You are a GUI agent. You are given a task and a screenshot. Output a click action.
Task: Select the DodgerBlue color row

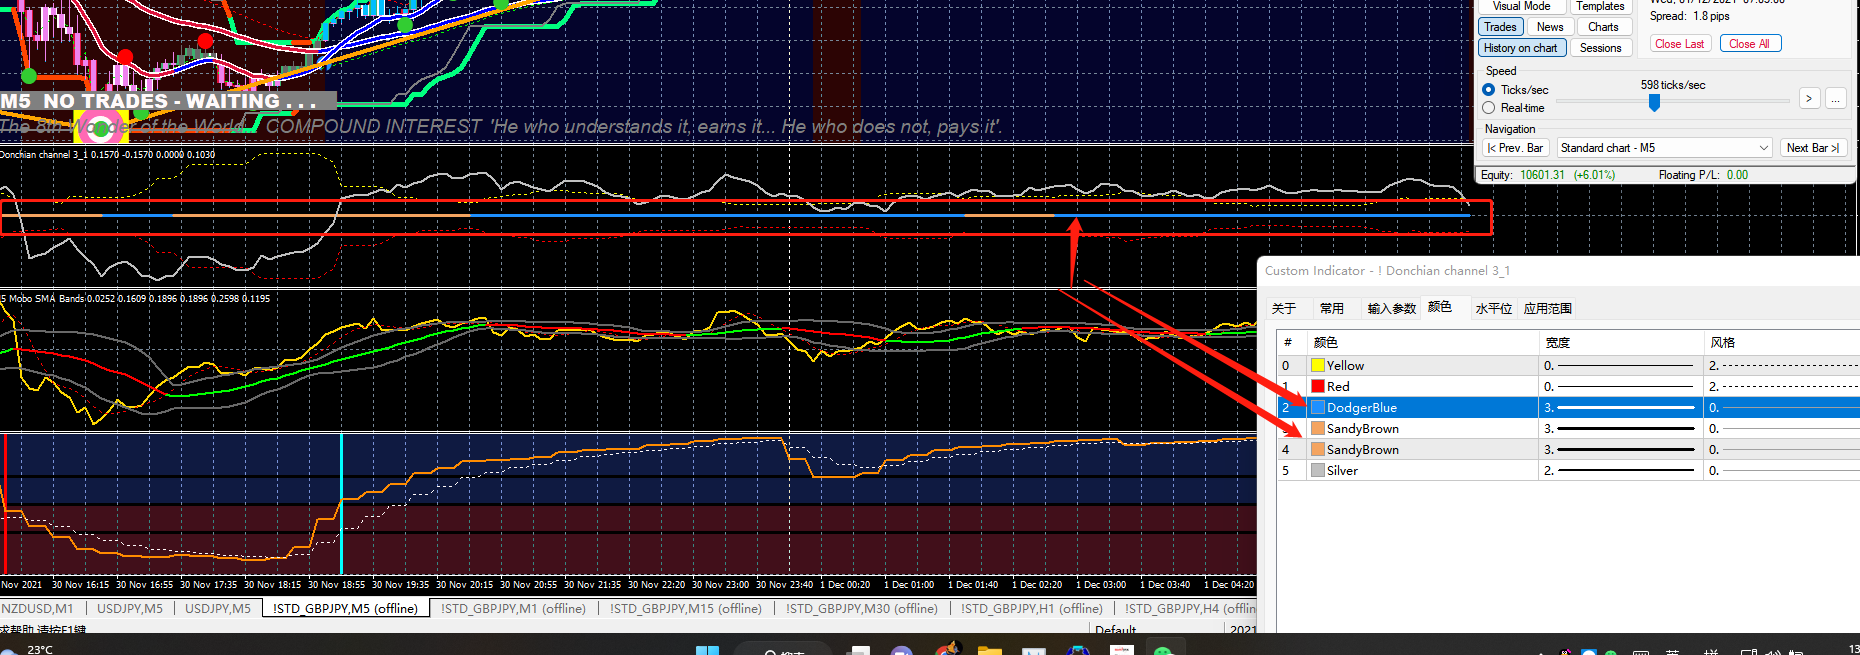pyautogui.click(x=1568, y=408)
